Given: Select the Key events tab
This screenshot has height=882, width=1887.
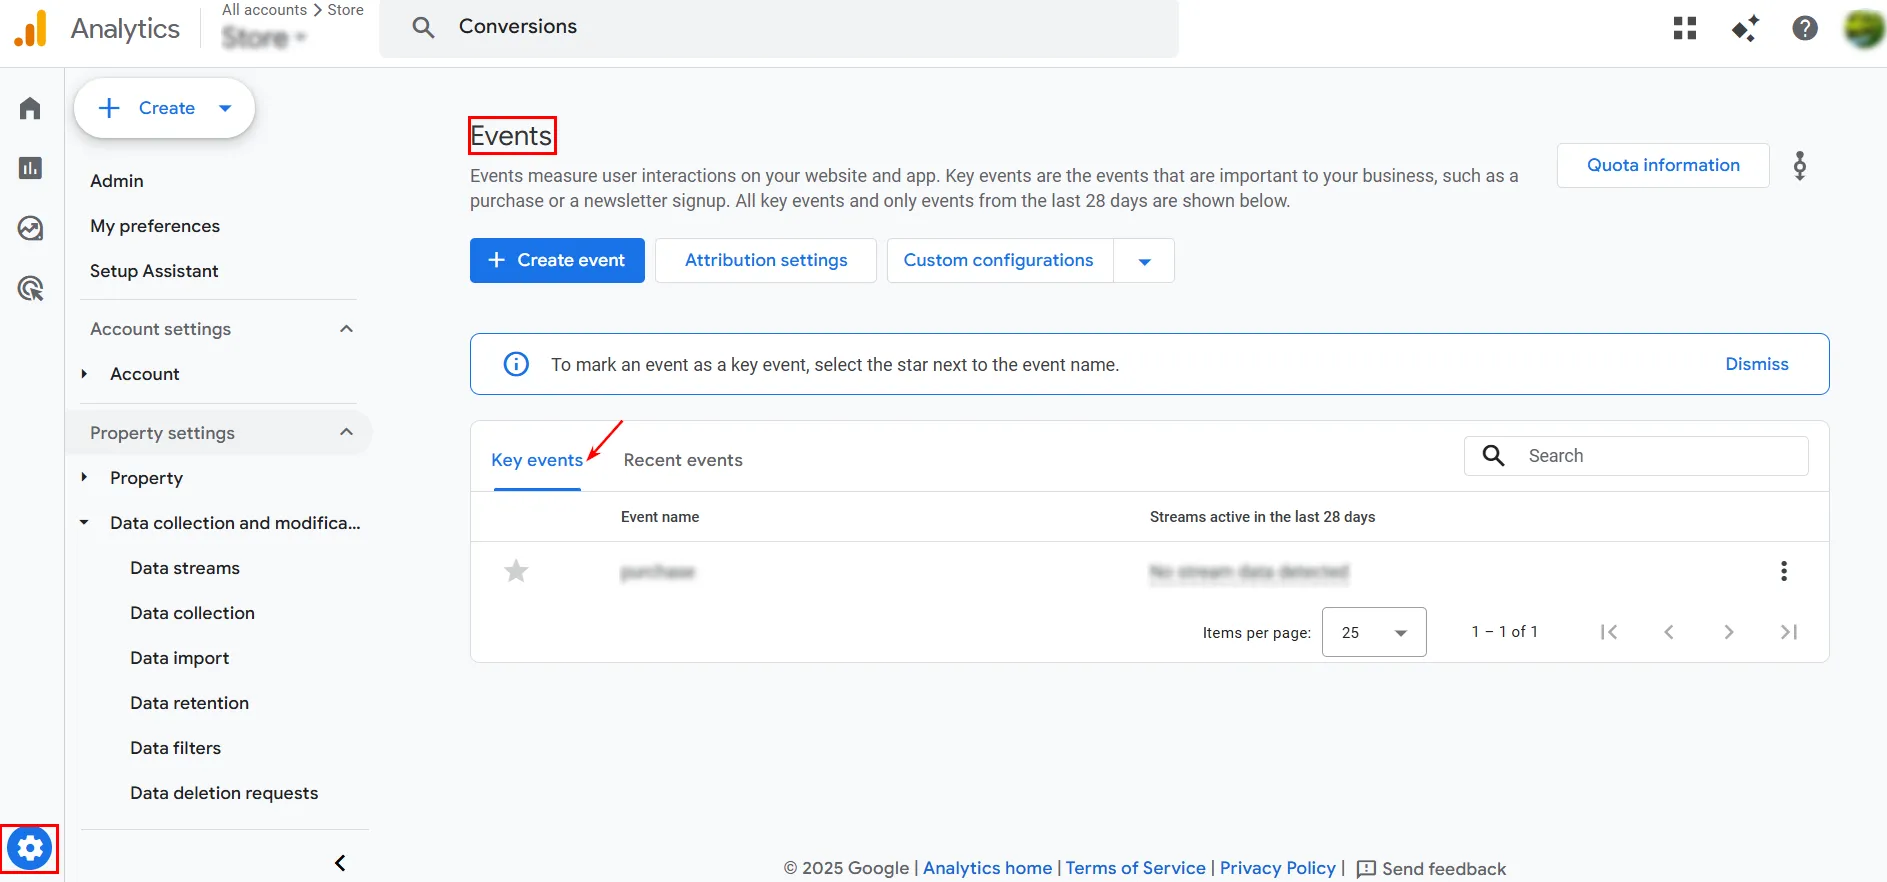Looking at the screenshot, I should tap(537, 460).
